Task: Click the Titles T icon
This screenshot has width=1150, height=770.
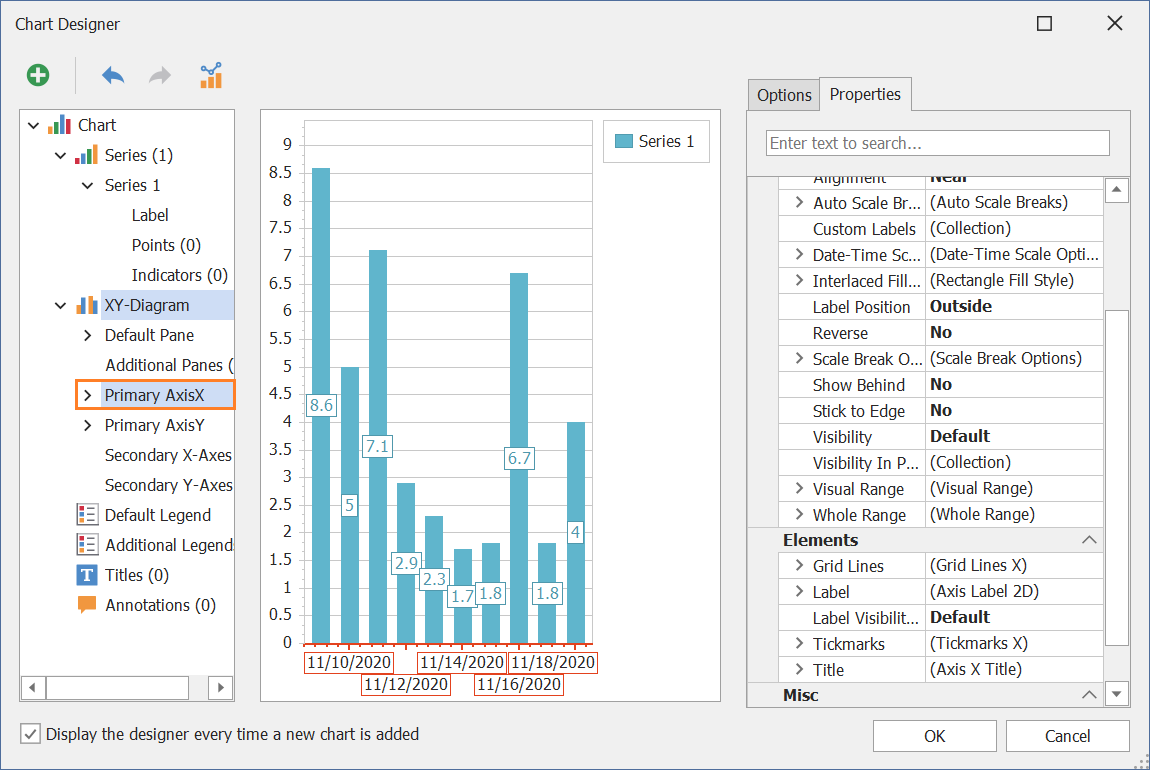Action: (87, 575)
